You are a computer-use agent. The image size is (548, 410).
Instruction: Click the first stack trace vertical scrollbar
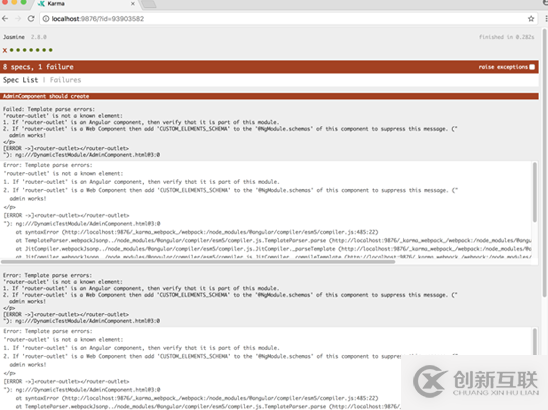click(535, 192)
